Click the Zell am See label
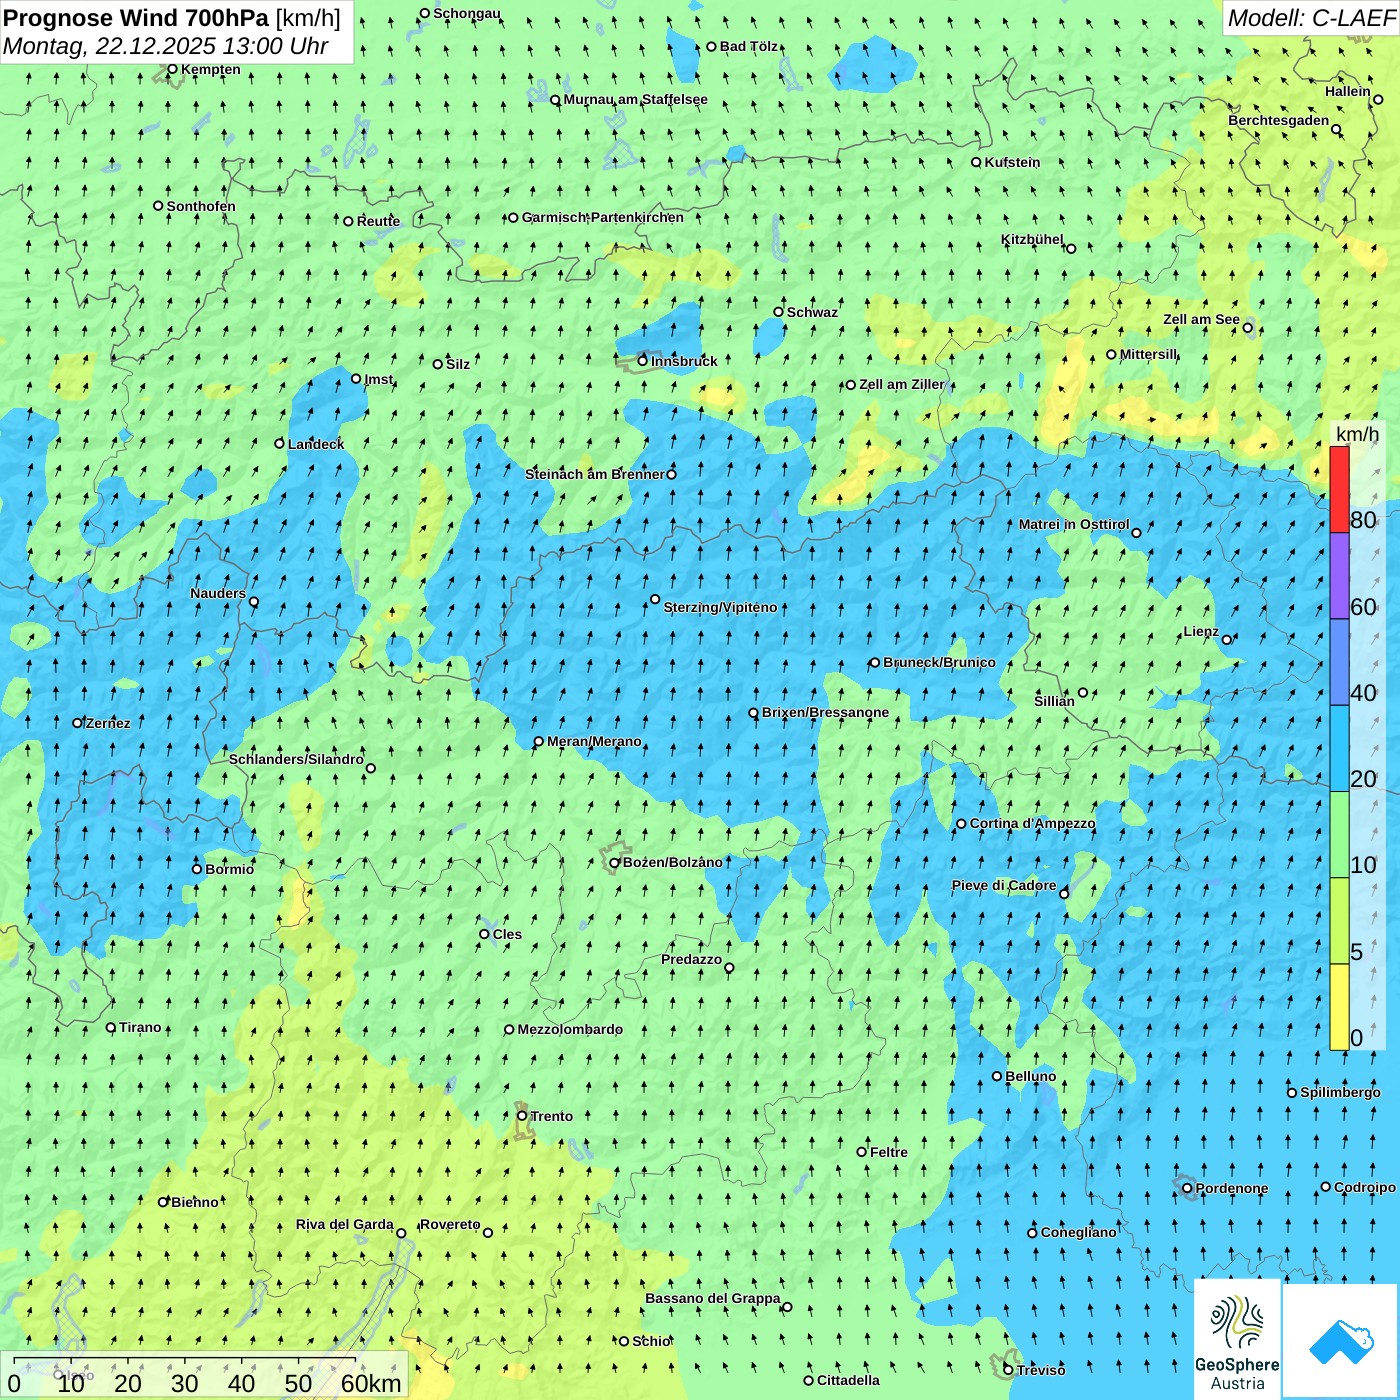This screenshot has height=1400, width=1400. click(1201, 319)
